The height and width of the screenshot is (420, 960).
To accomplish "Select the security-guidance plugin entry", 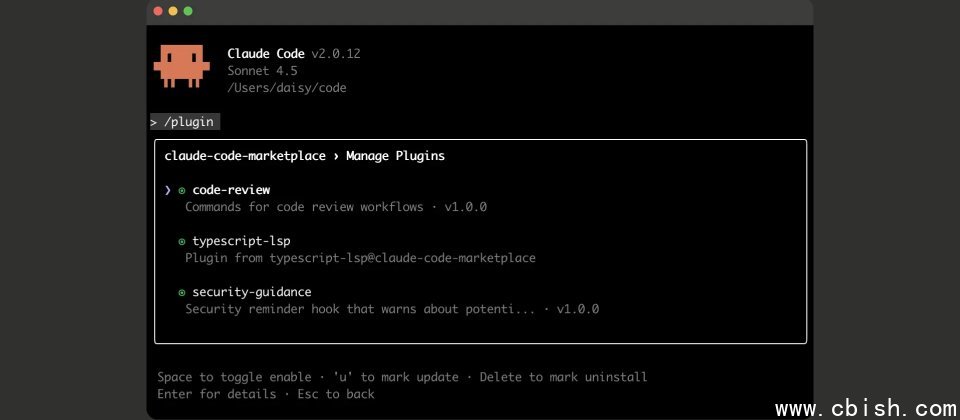I will tap(251, 292).
